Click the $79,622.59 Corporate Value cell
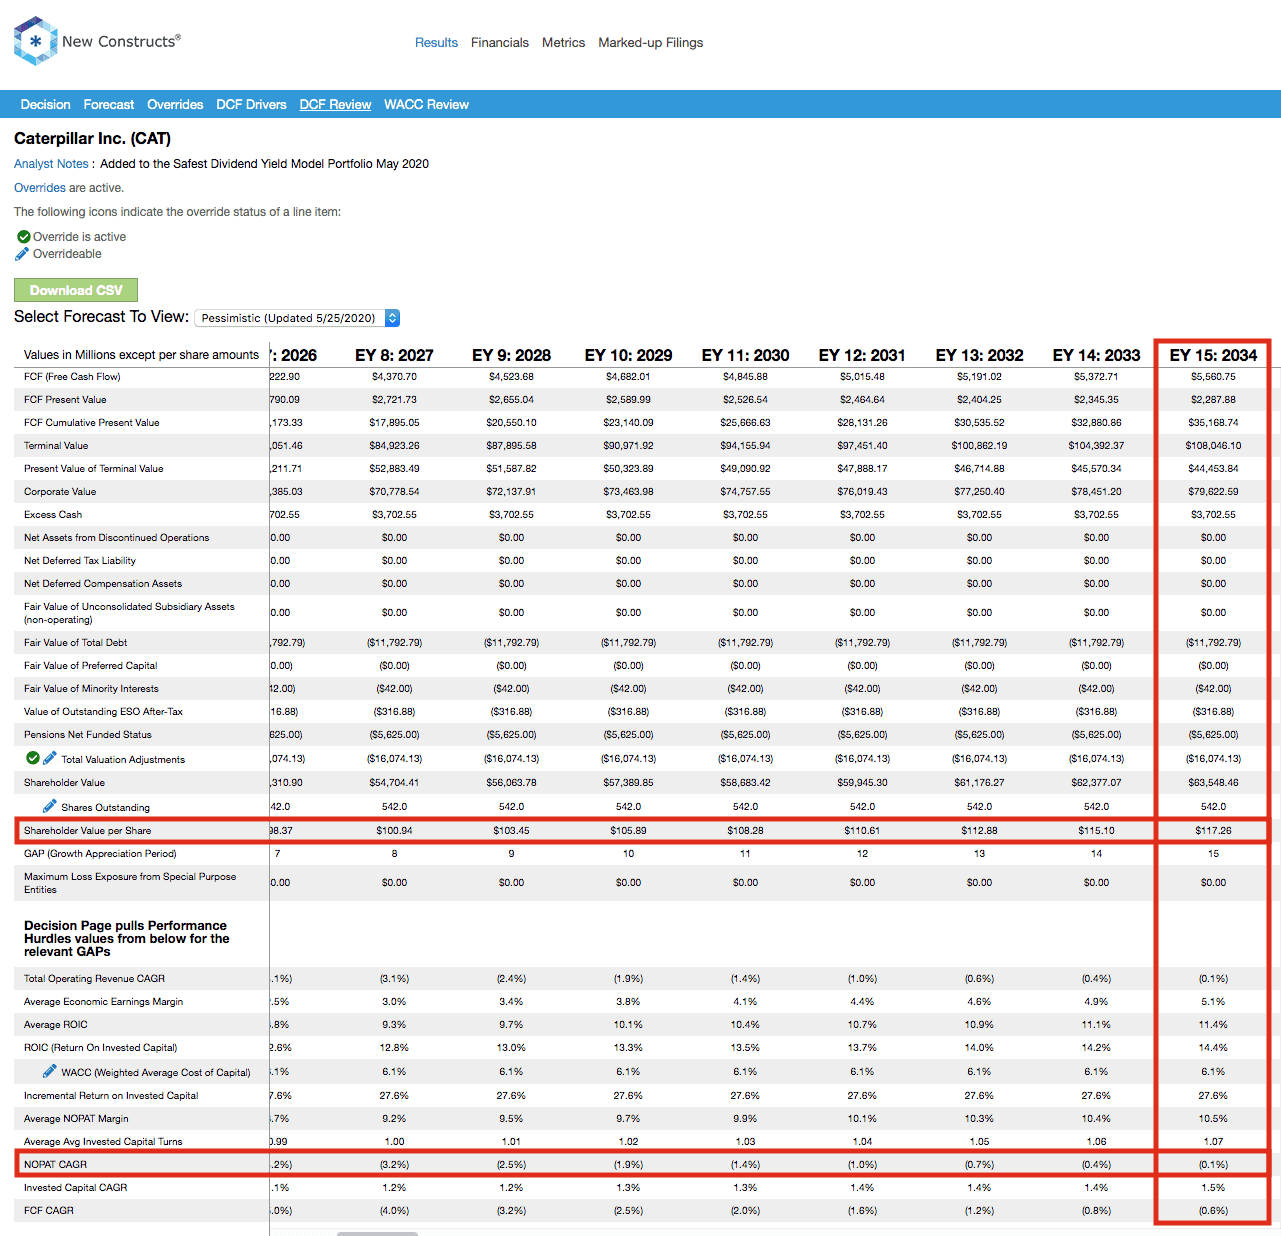The image size is (1281, 1236). click(1213, 492)
